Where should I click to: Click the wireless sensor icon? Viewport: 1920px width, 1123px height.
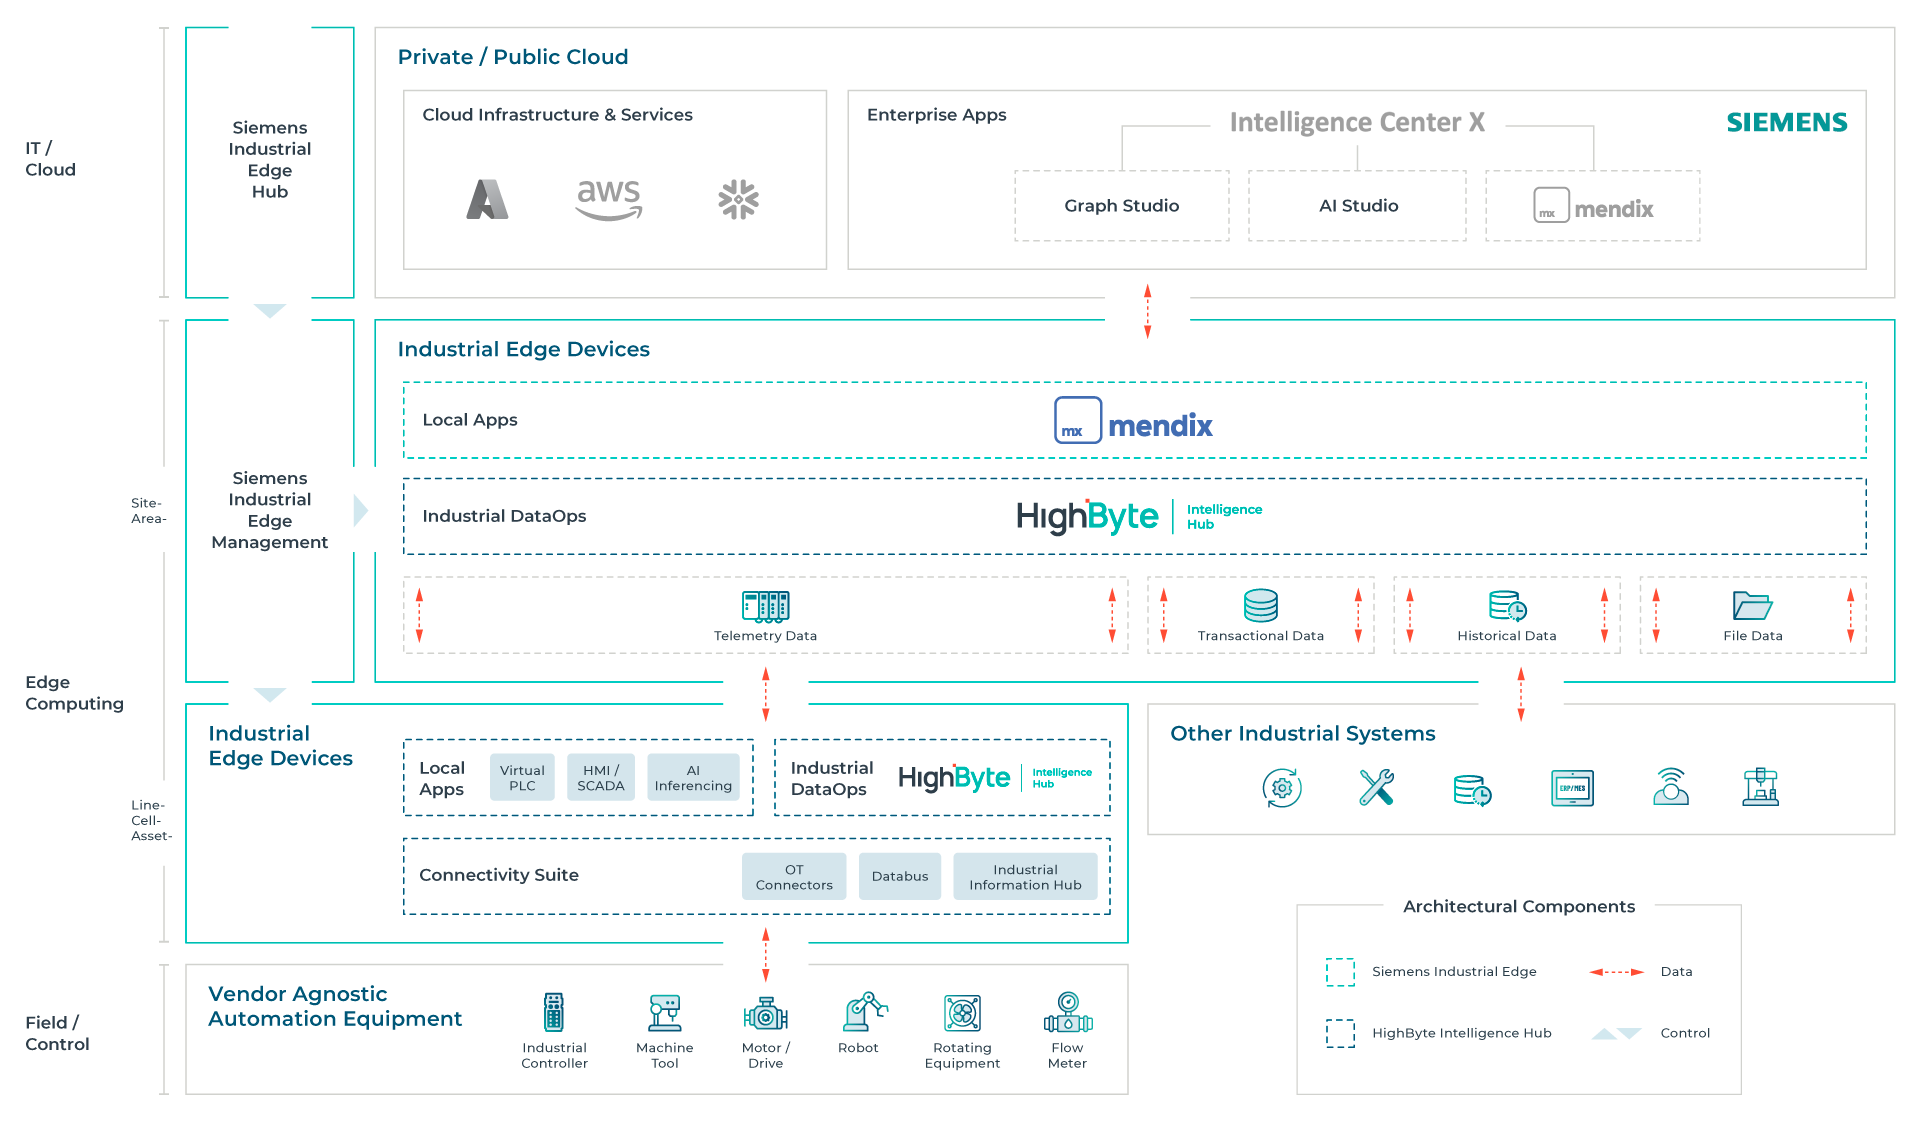[x=1671, y=787]
